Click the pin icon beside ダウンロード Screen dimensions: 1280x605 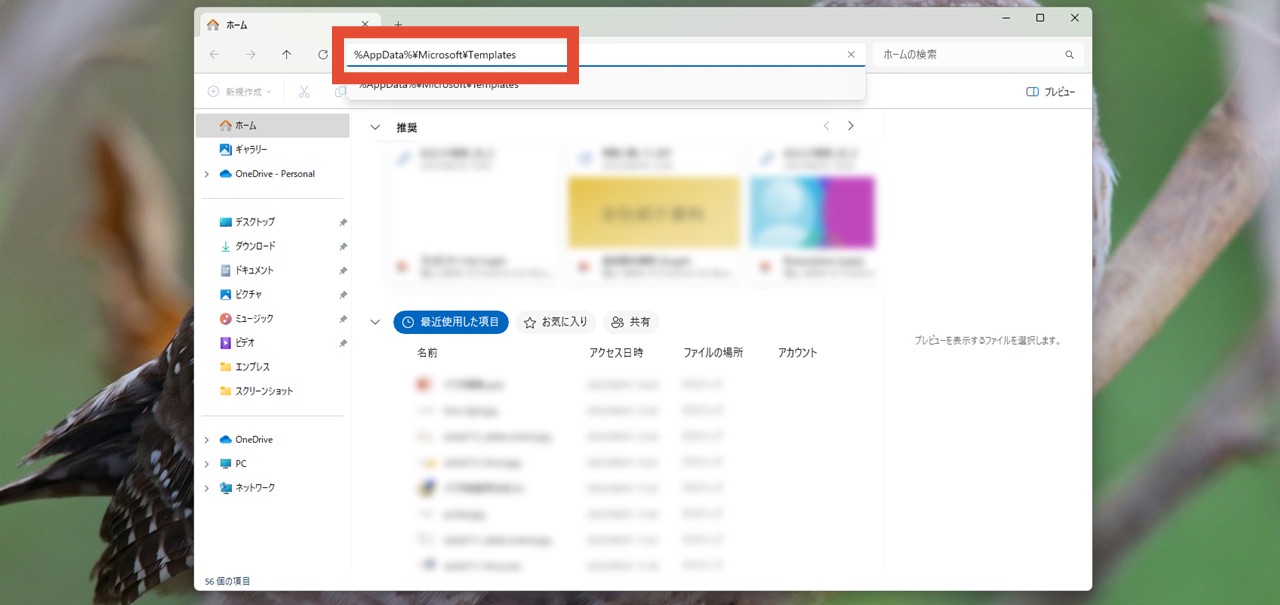point(342,246)
